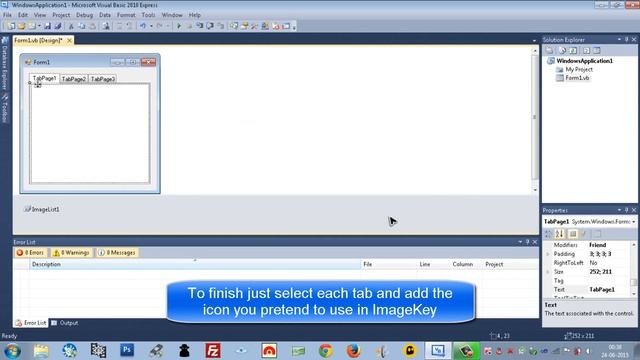640x360 pixels.
Task: Open the Database Explorer side panel
Action: coord(4,63)
